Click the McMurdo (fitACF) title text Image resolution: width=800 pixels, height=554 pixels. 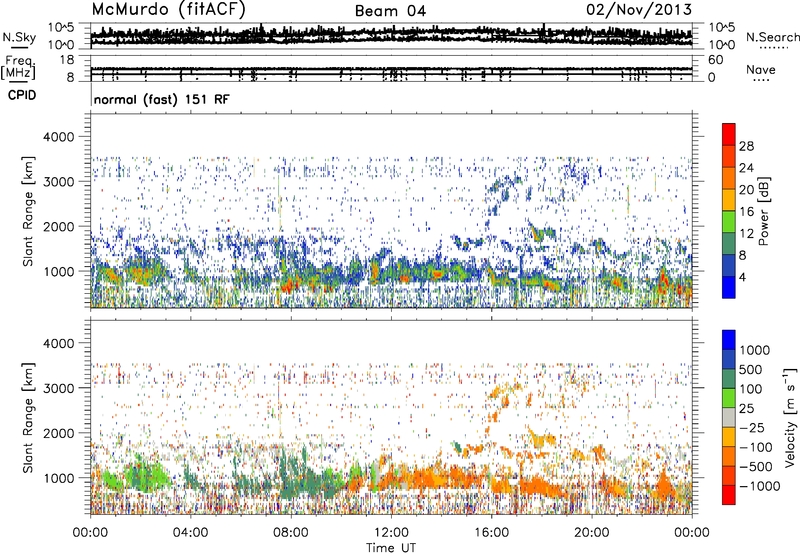click(x=168, y=9)
